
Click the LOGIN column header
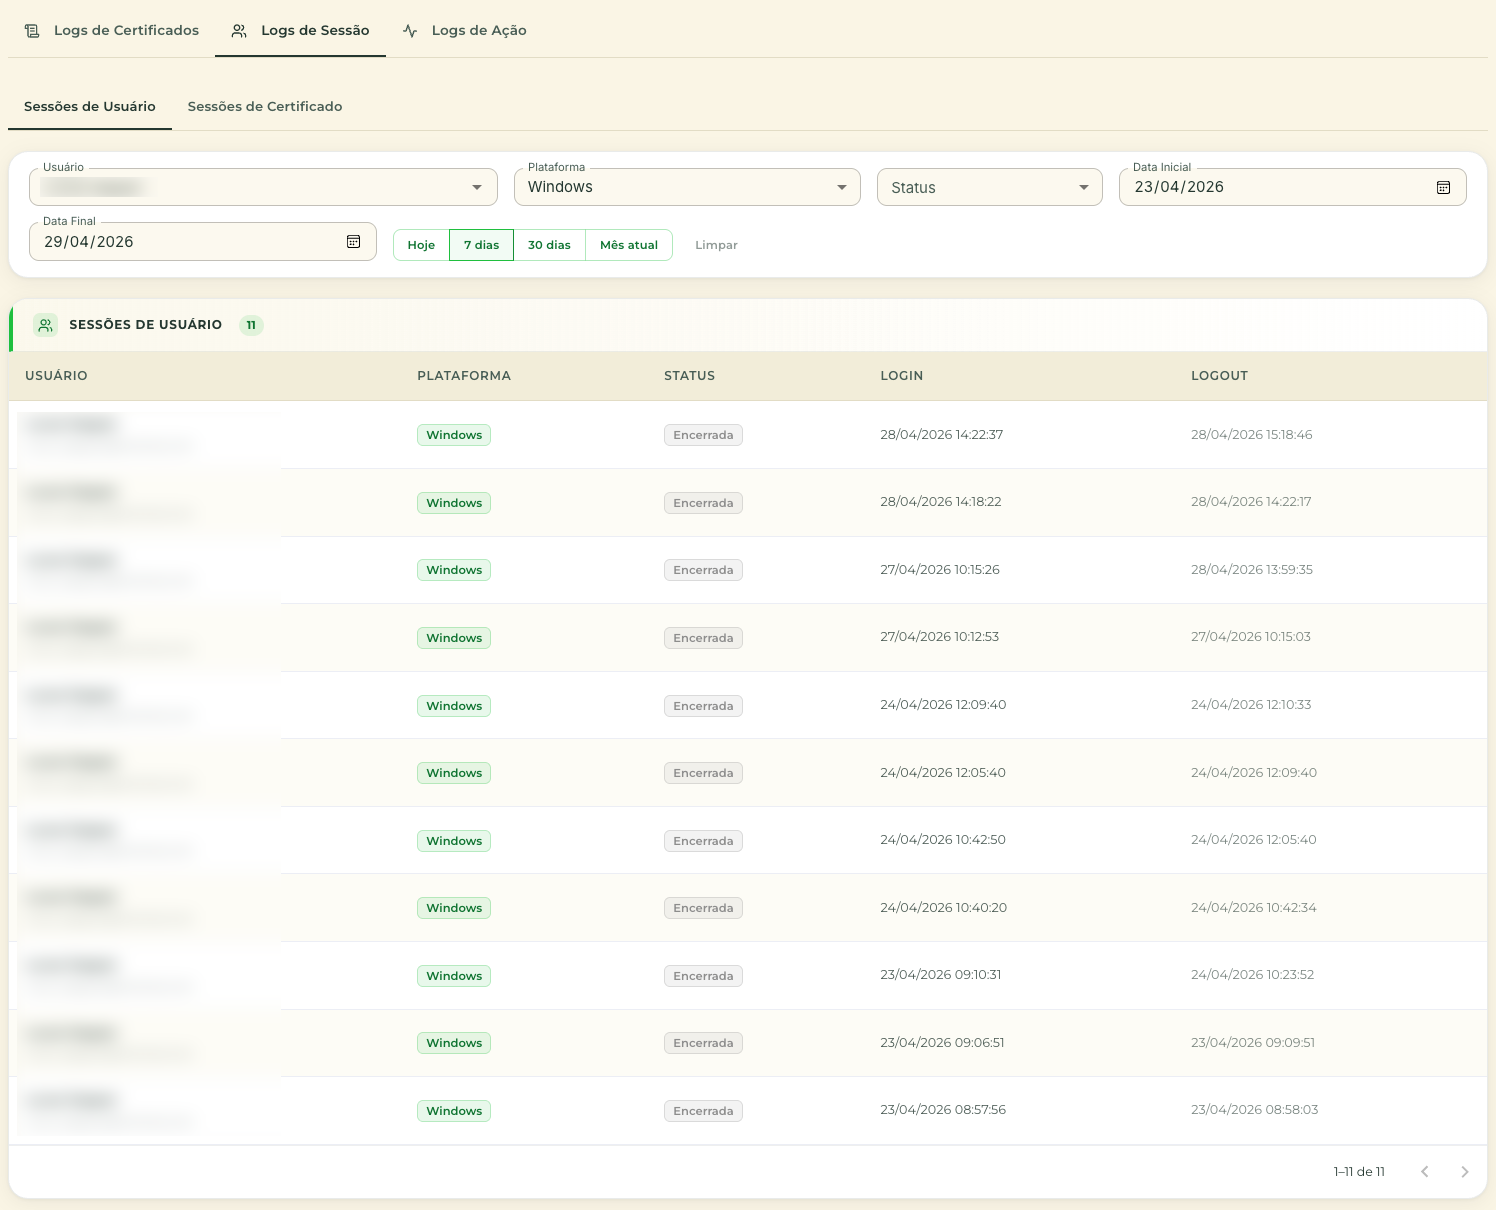click(x=901, y=376)
